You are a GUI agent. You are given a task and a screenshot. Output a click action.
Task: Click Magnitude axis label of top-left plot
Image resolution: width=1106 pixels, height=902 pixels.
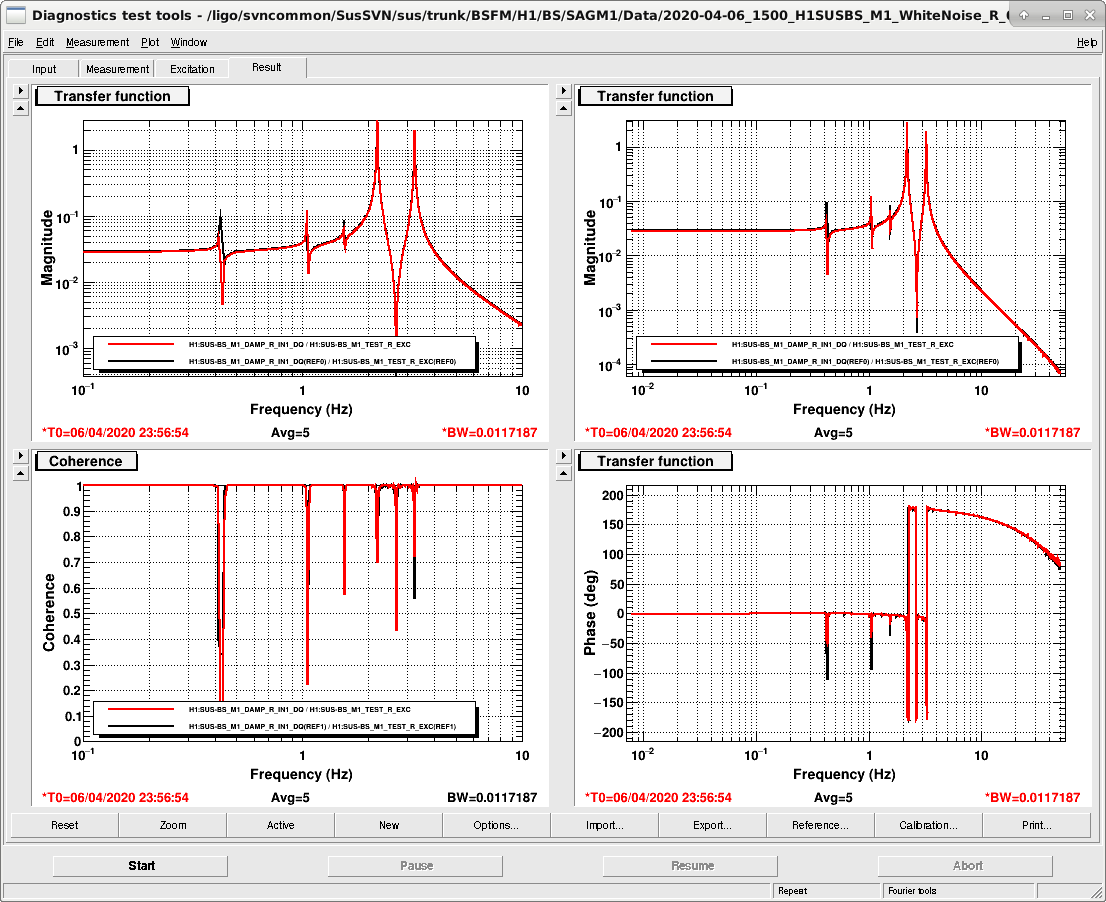(47, 248)
